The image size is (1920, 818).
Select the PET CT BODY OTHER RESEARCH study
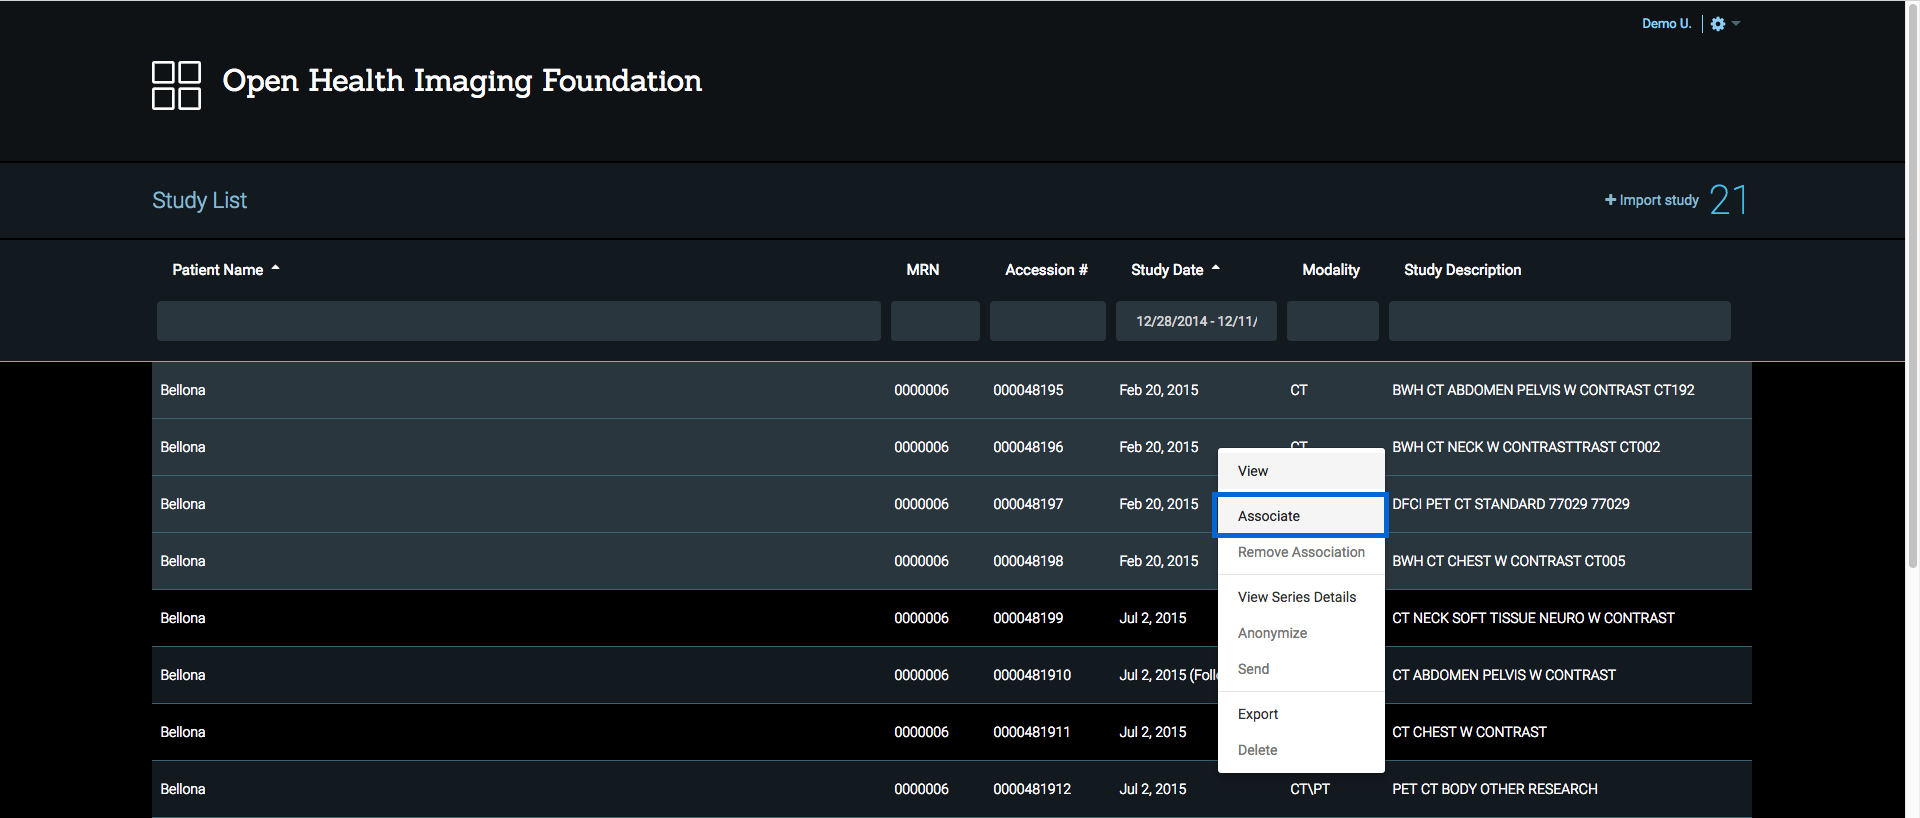point(1494,789)
